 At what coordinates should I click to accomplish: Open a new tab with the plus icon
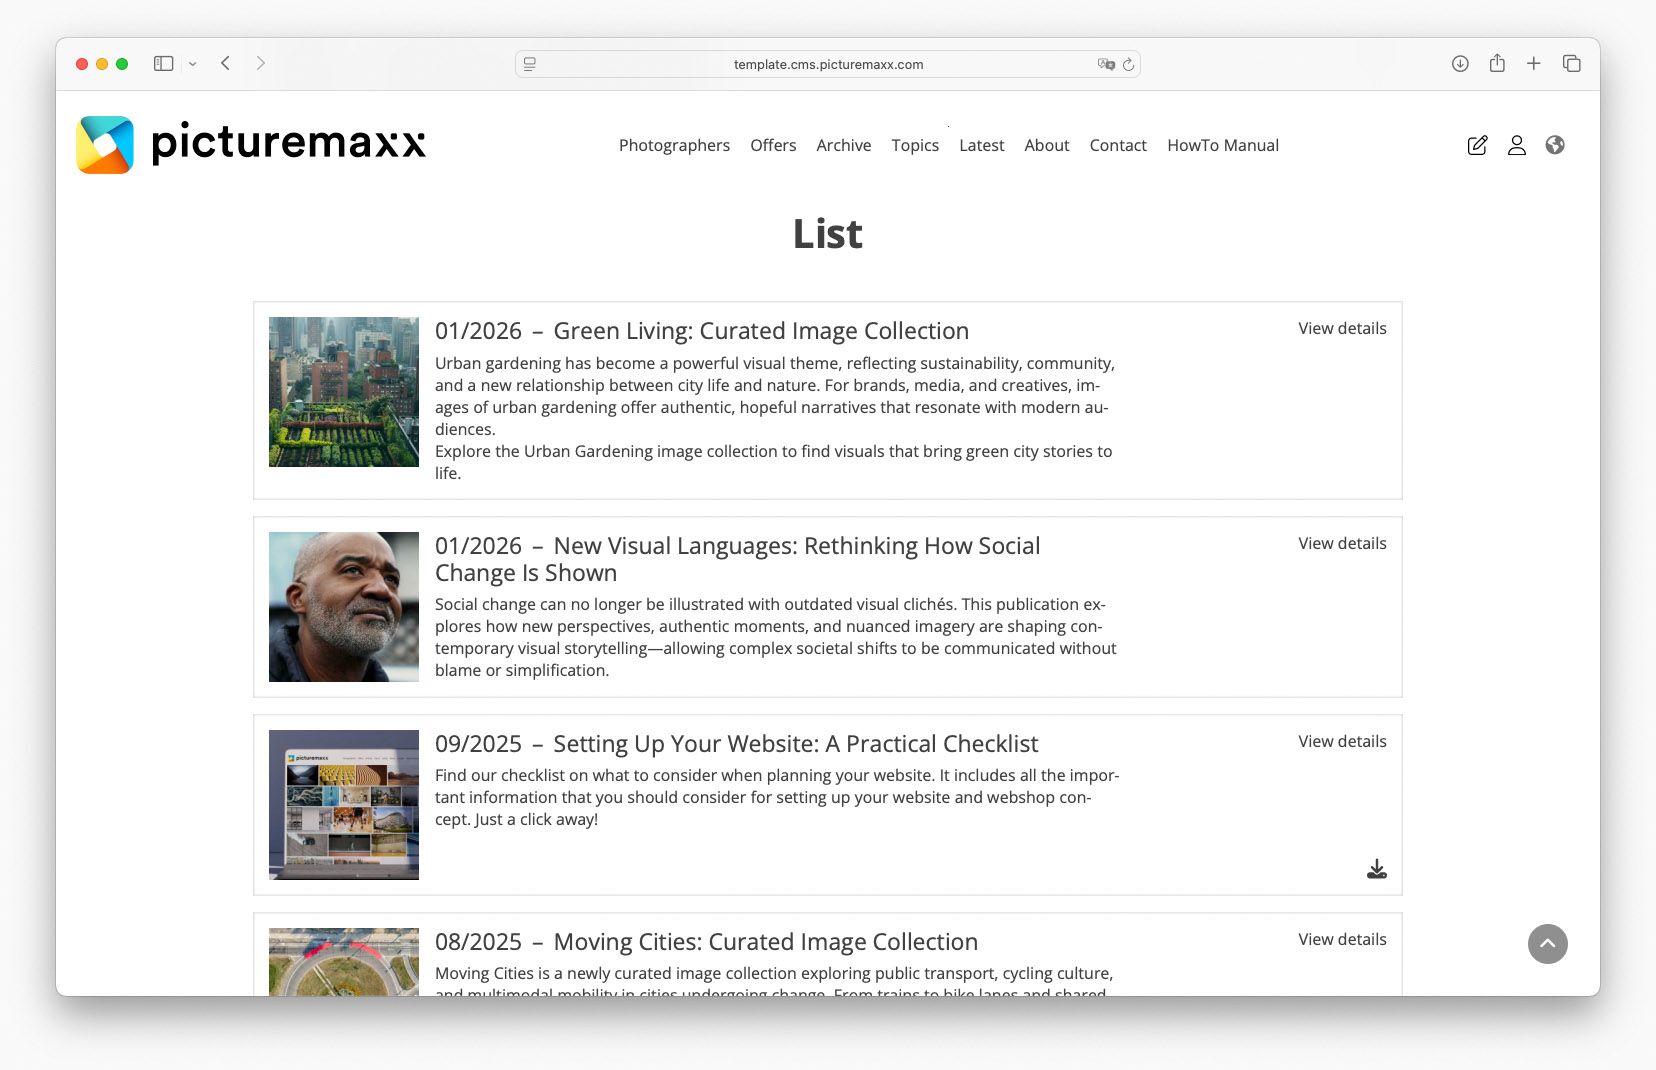(x=1533, y=63)
